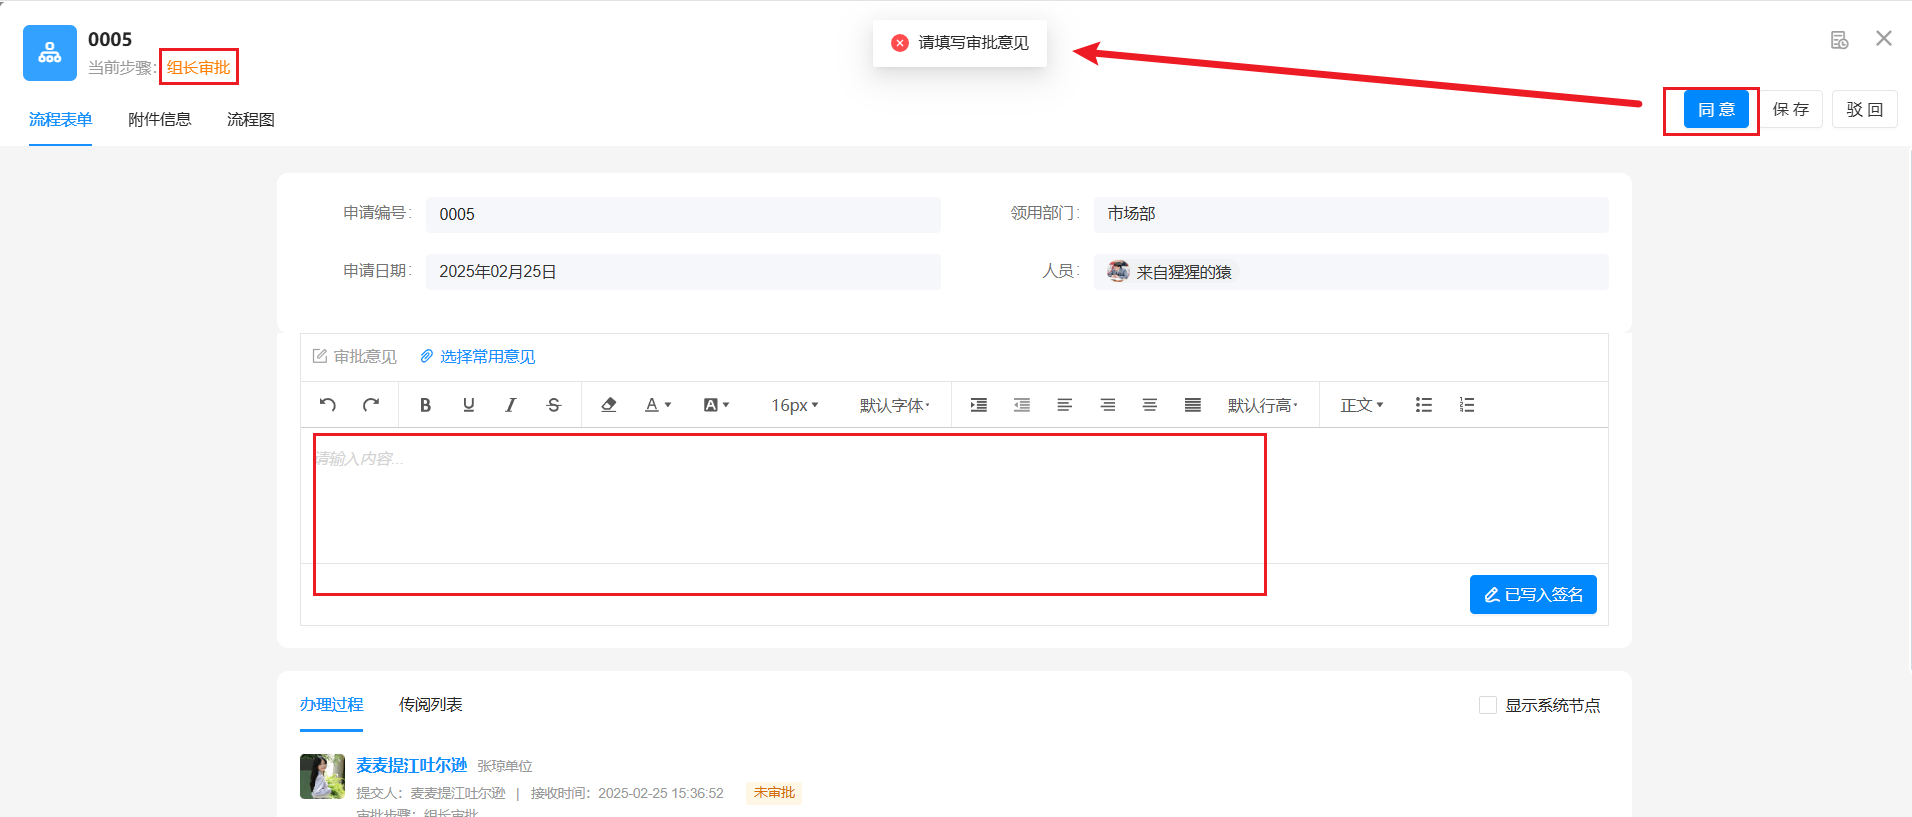Viewport: 1912px width, 817px height.
Task: Toggle italic formatting
Action: coord(511,405)
